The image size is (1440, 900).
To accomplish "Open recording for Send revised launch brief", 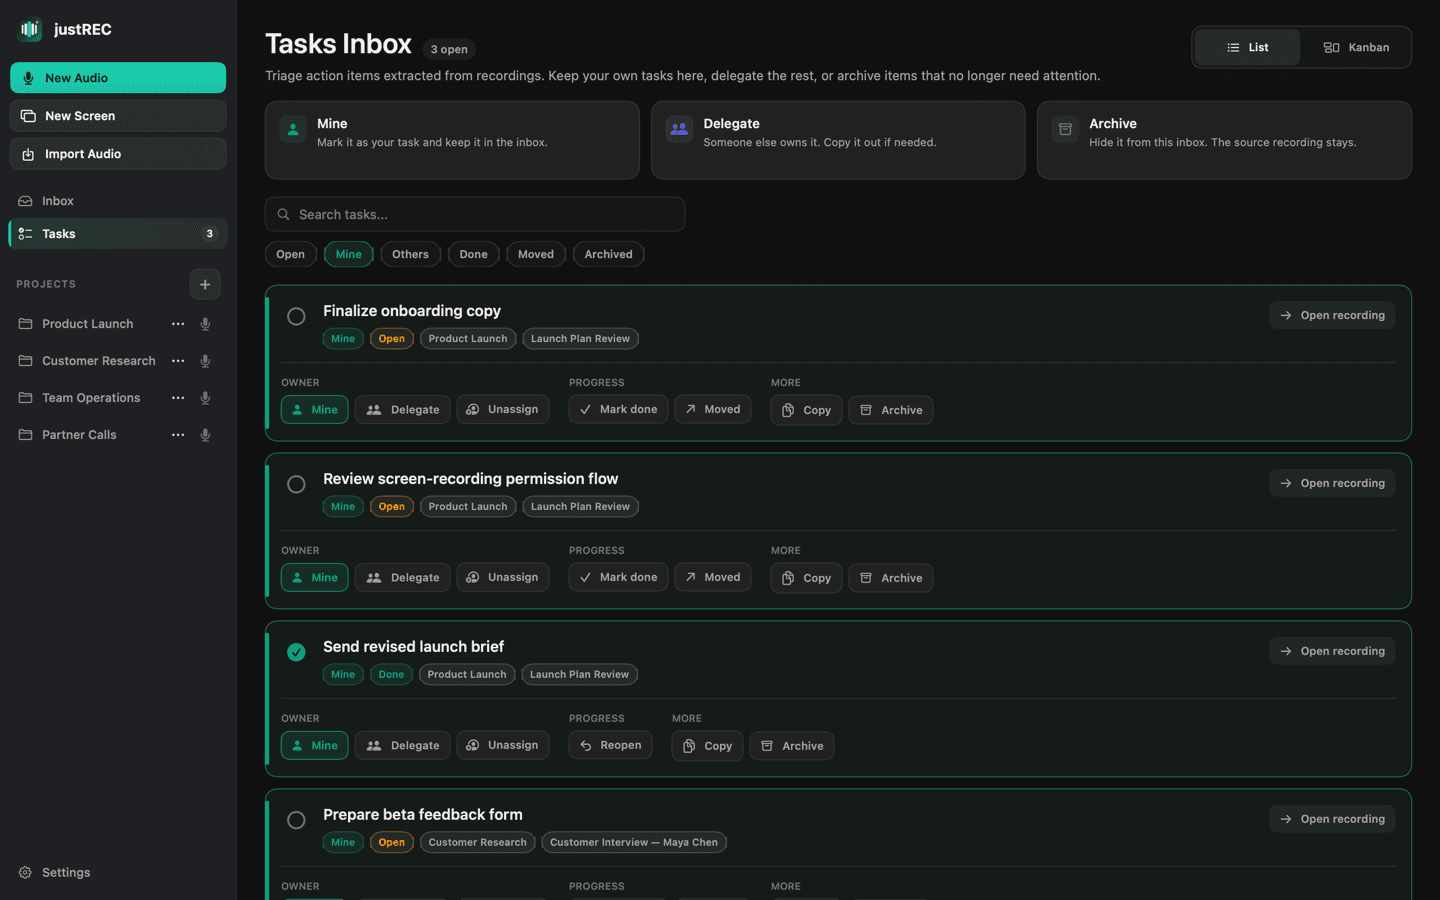I will point(1332,651).
